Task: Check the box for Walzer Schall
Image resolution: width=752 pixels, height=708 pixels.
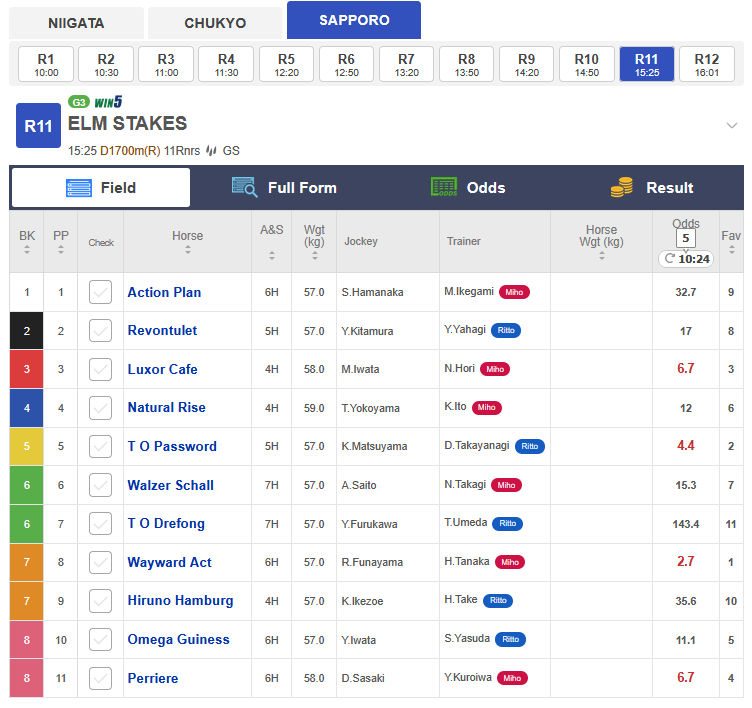Action: [100, 485]
